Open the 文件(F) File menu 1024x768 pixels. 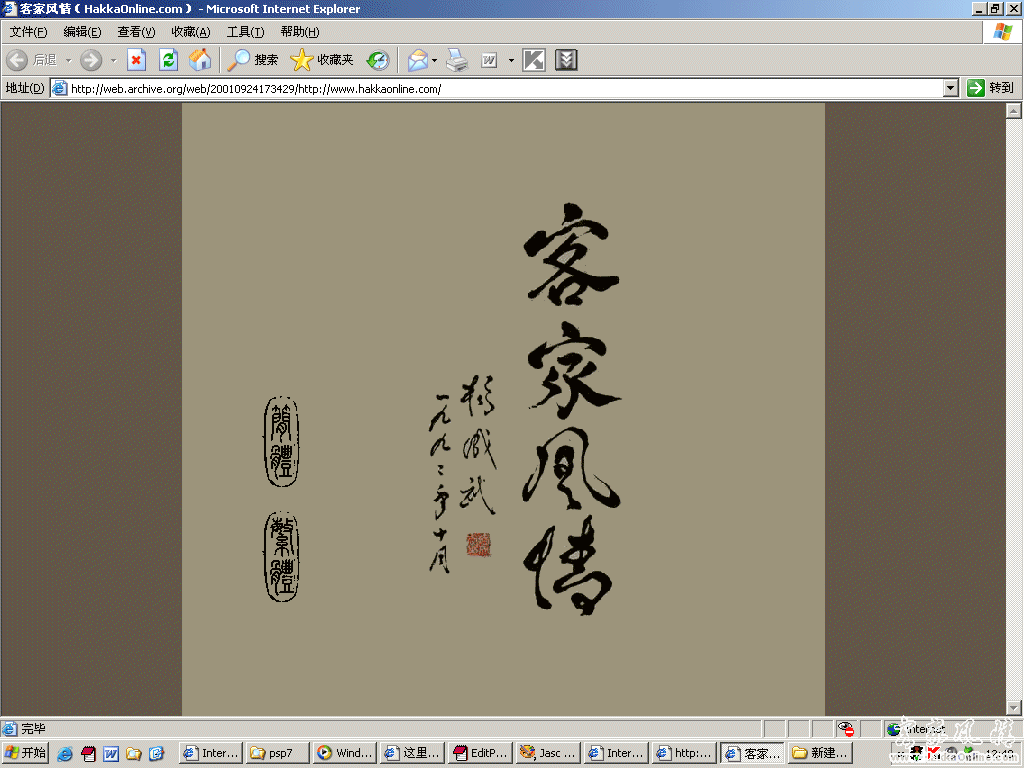[x=28, y=32]
